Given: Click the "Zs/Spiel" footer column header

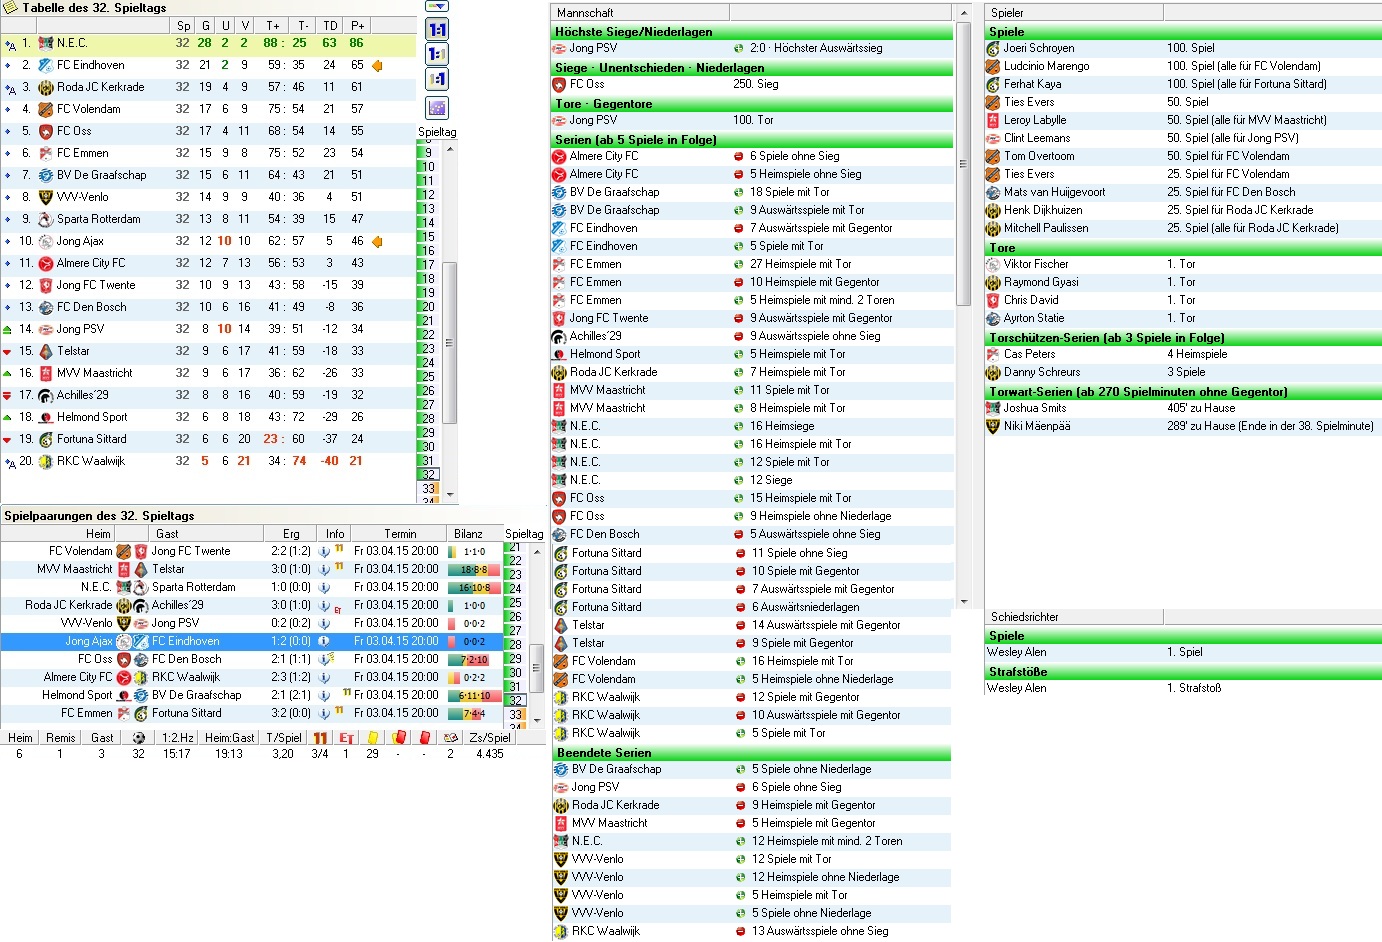Looking at the screenshot, I should click(490, 738).
